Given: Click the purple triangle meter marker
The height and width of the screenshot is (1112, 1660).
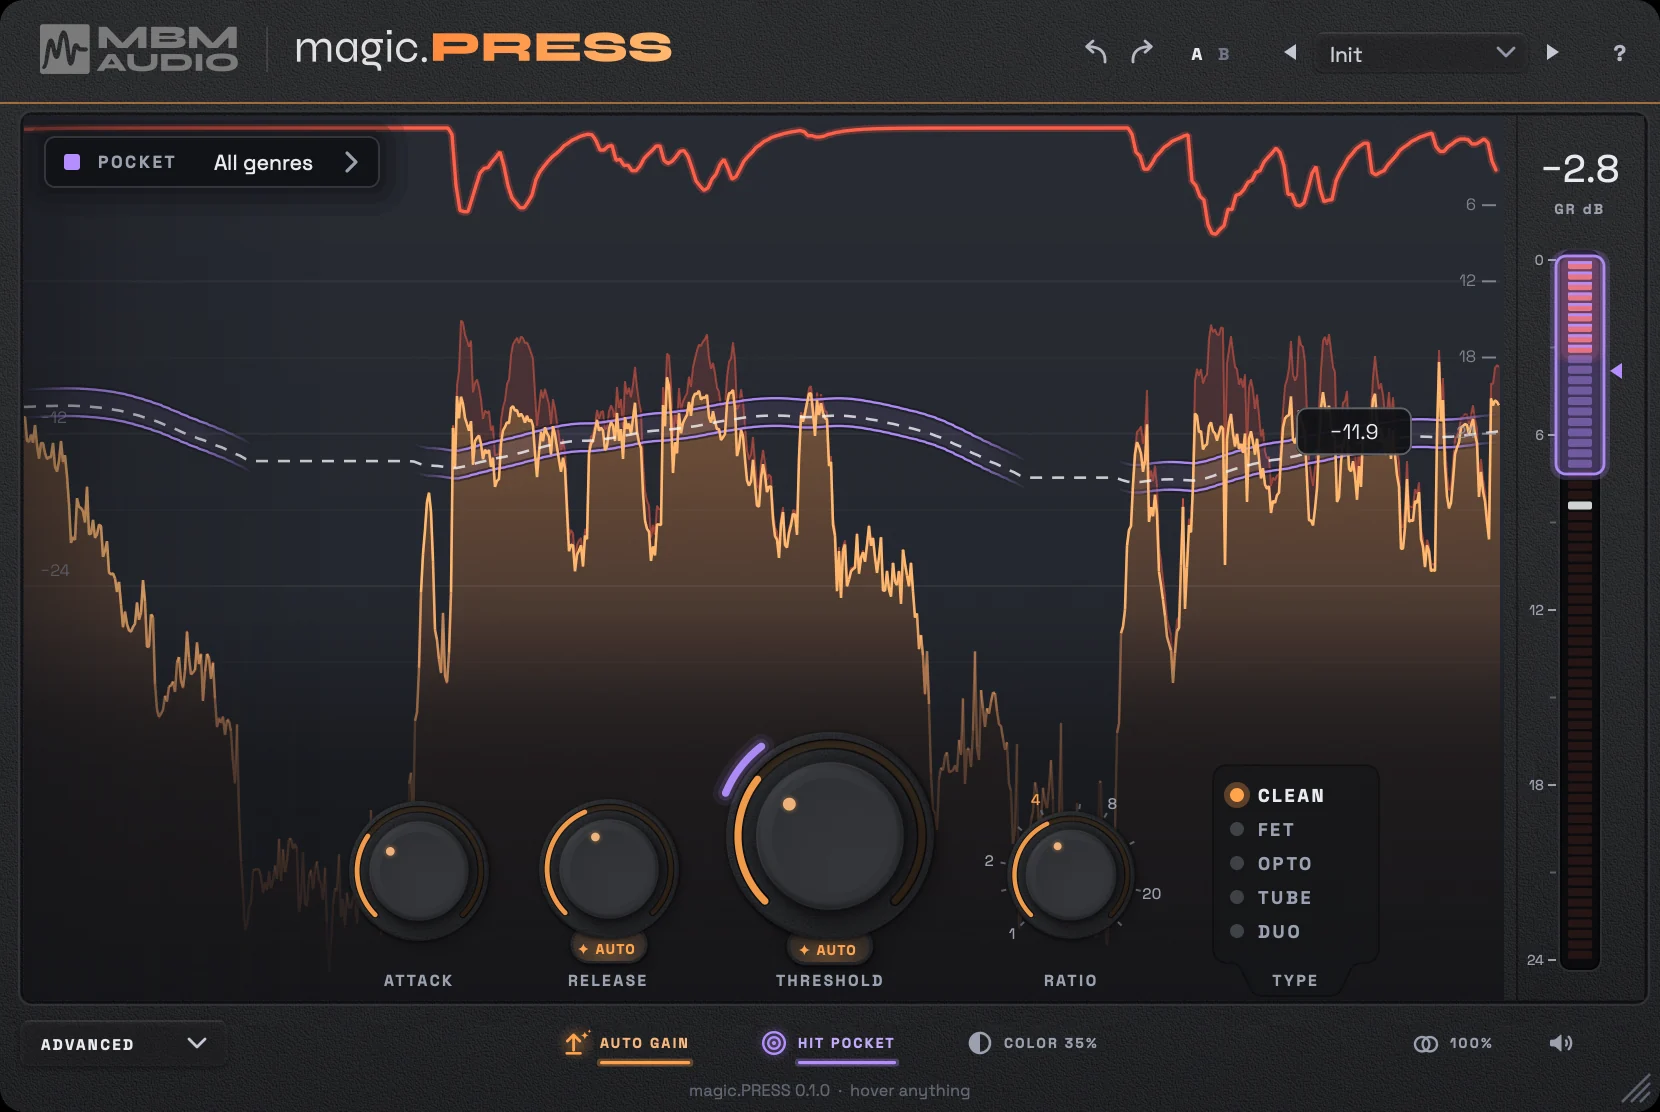Looking at the screenshot, I should (1616, 371).
